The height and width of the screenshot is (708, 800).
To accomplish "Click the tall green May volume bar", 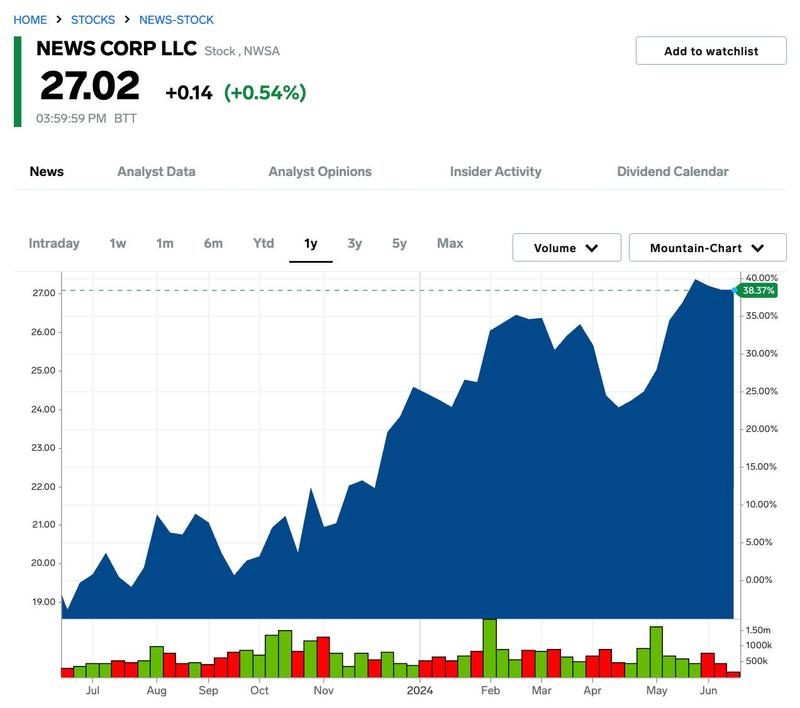I will point(656,652).
